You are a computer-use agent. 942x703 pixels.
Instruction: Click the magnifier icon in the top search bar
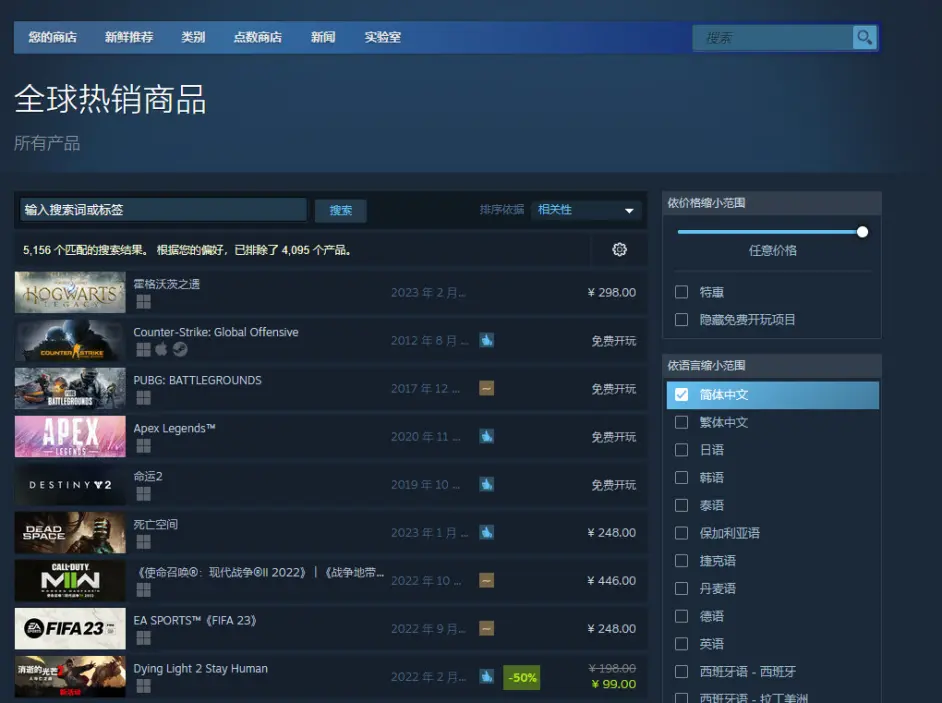click(863, 37)
